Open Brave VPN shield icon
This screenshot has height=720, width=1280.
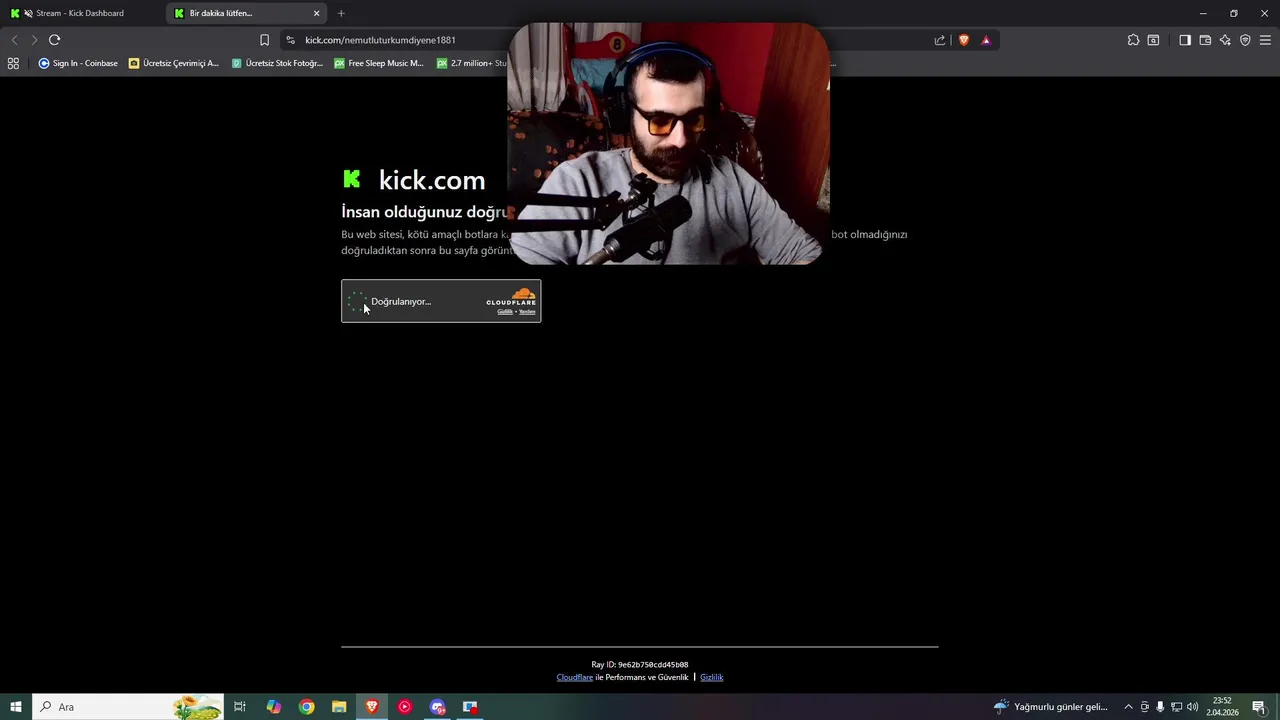click(x=1245, y=40)
